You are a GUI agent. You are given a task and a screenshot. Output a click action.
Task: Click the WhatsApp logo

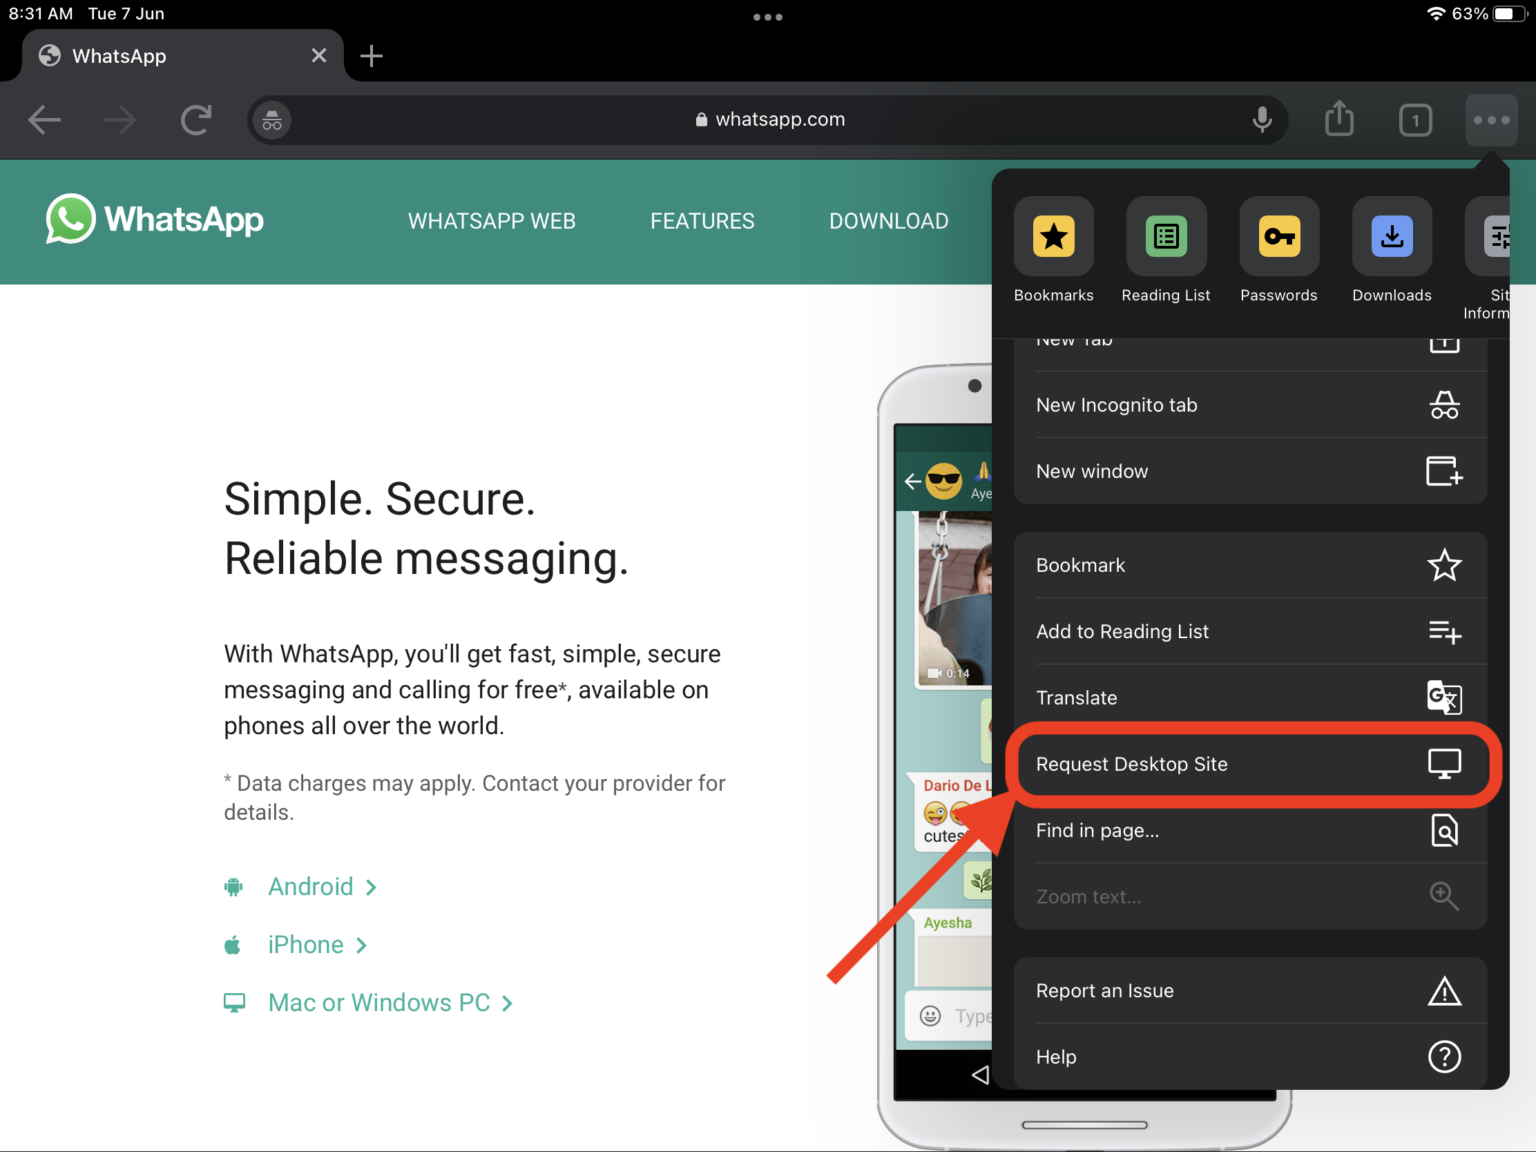point(155,219)
